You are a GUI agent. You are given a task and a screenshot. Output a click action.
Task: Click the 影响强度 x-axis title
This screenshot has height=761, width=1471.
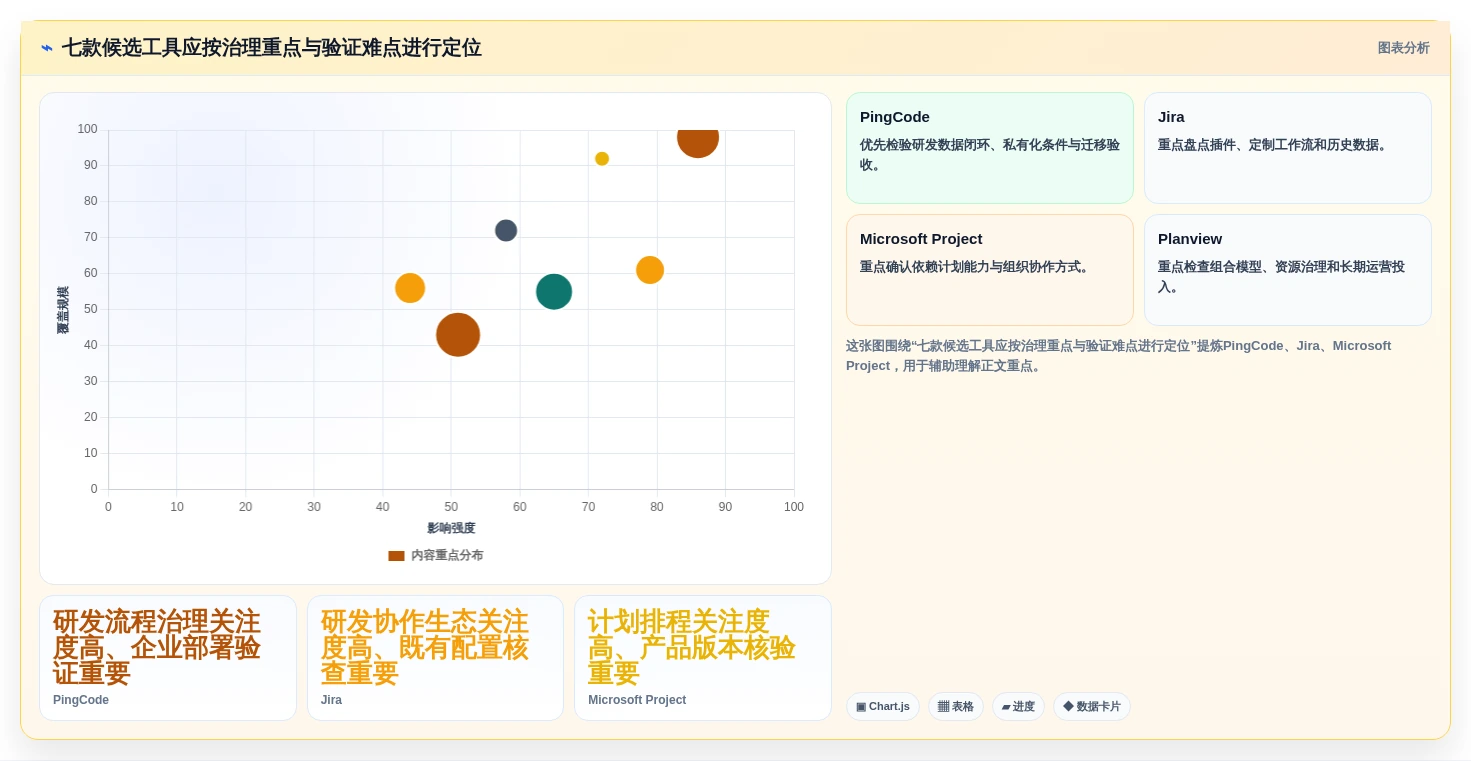pyautogui.click(x=451, y=528)
